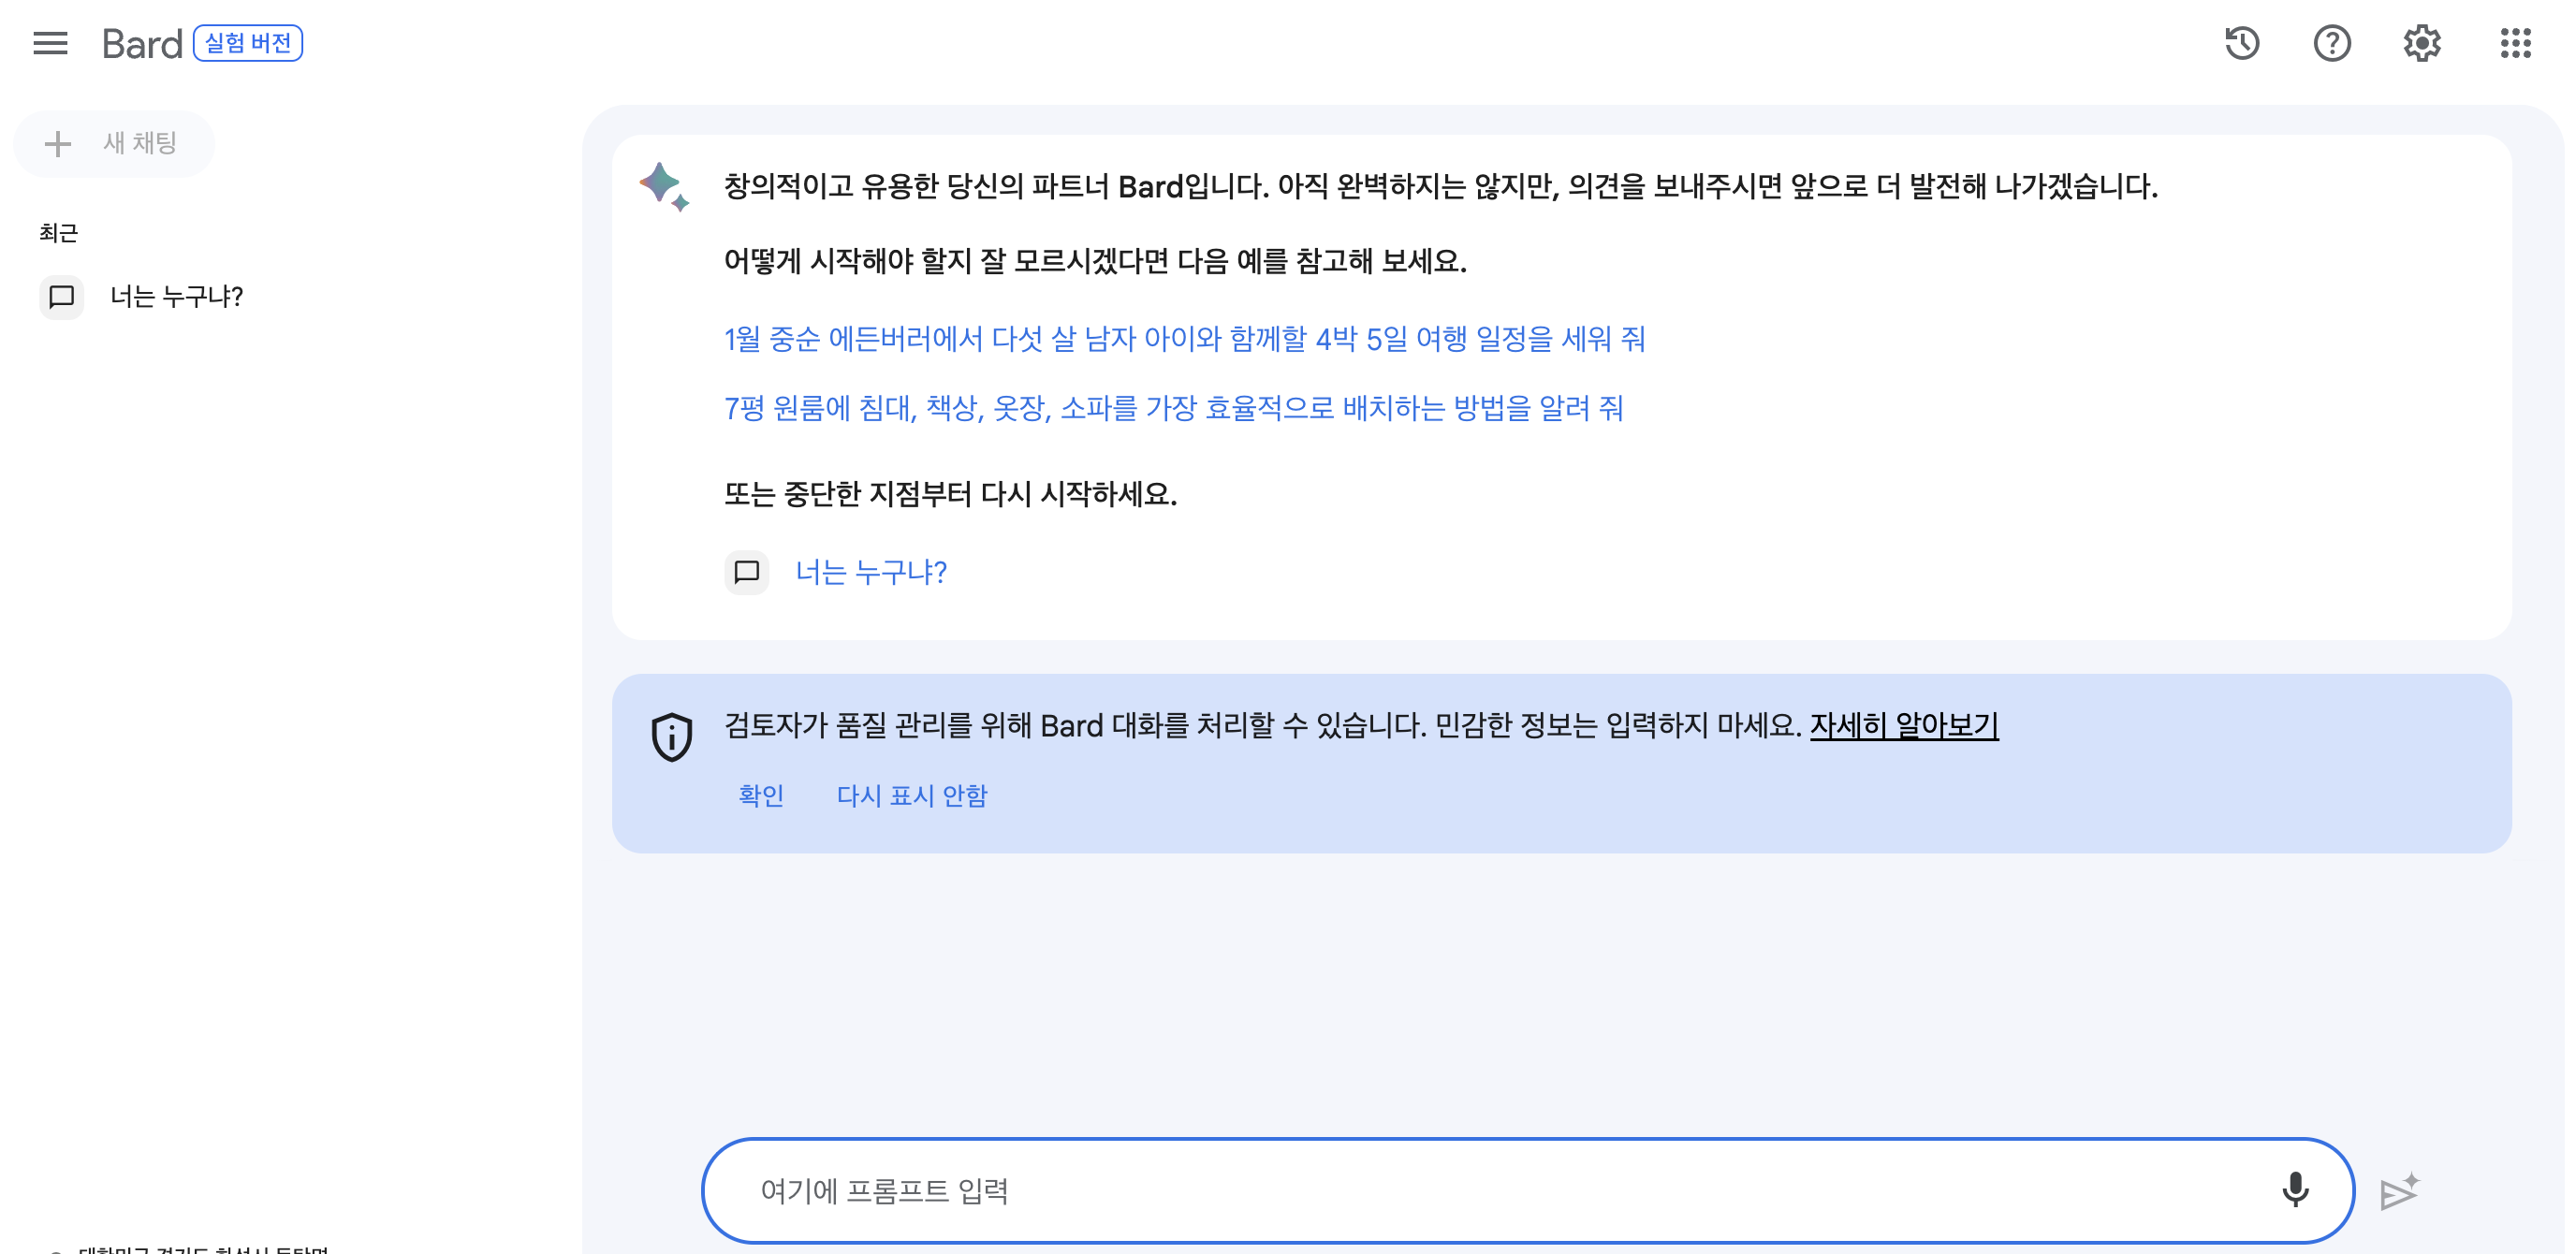Select the 7평 원룸 furniture example prompt
The image size is (2576, 1254).
(1173, 408)
